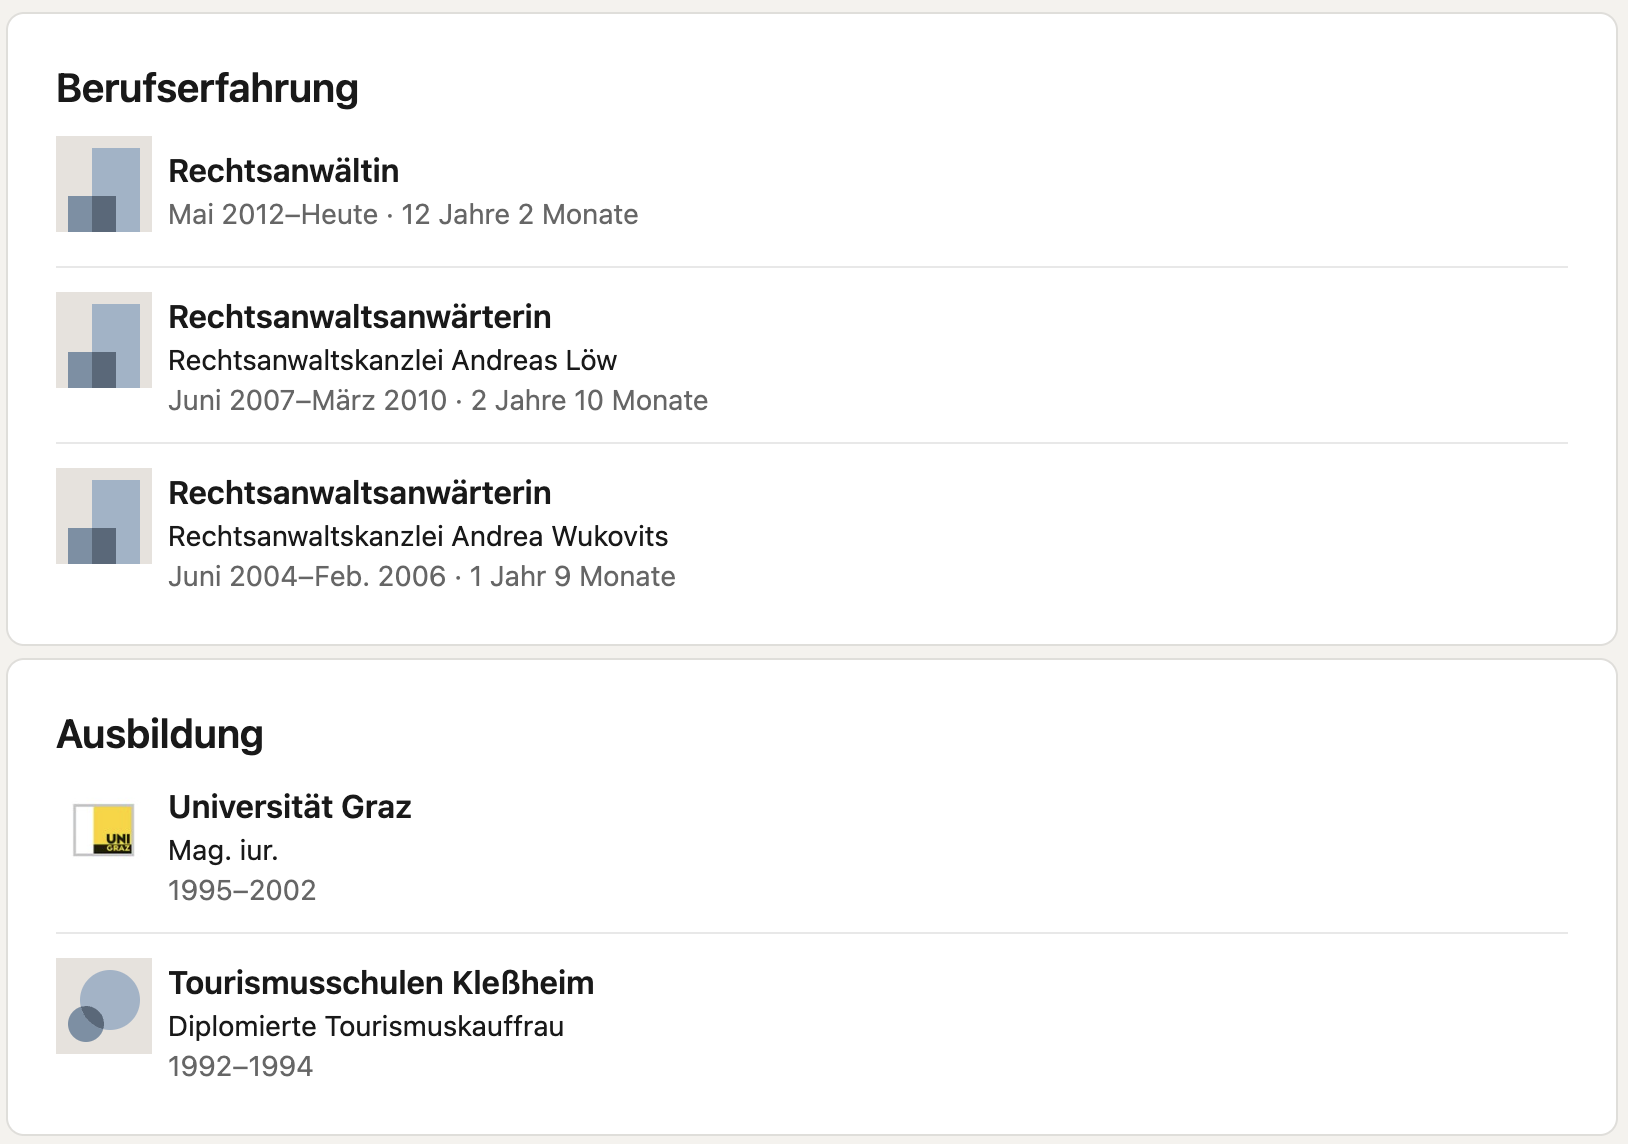This screenshot has height=1144, width=1628.
Task: Click the Universität Graz school name
Action: [290, 807]
